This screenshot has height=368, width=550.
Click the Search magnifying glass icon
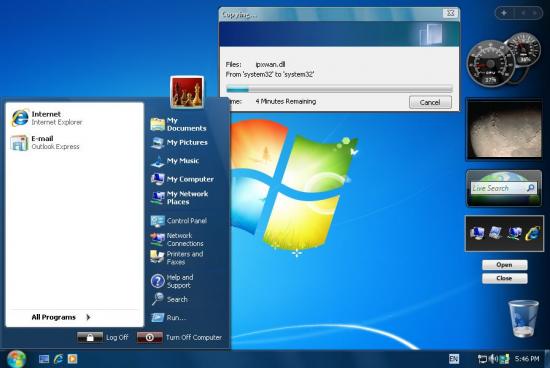point(157,299)
